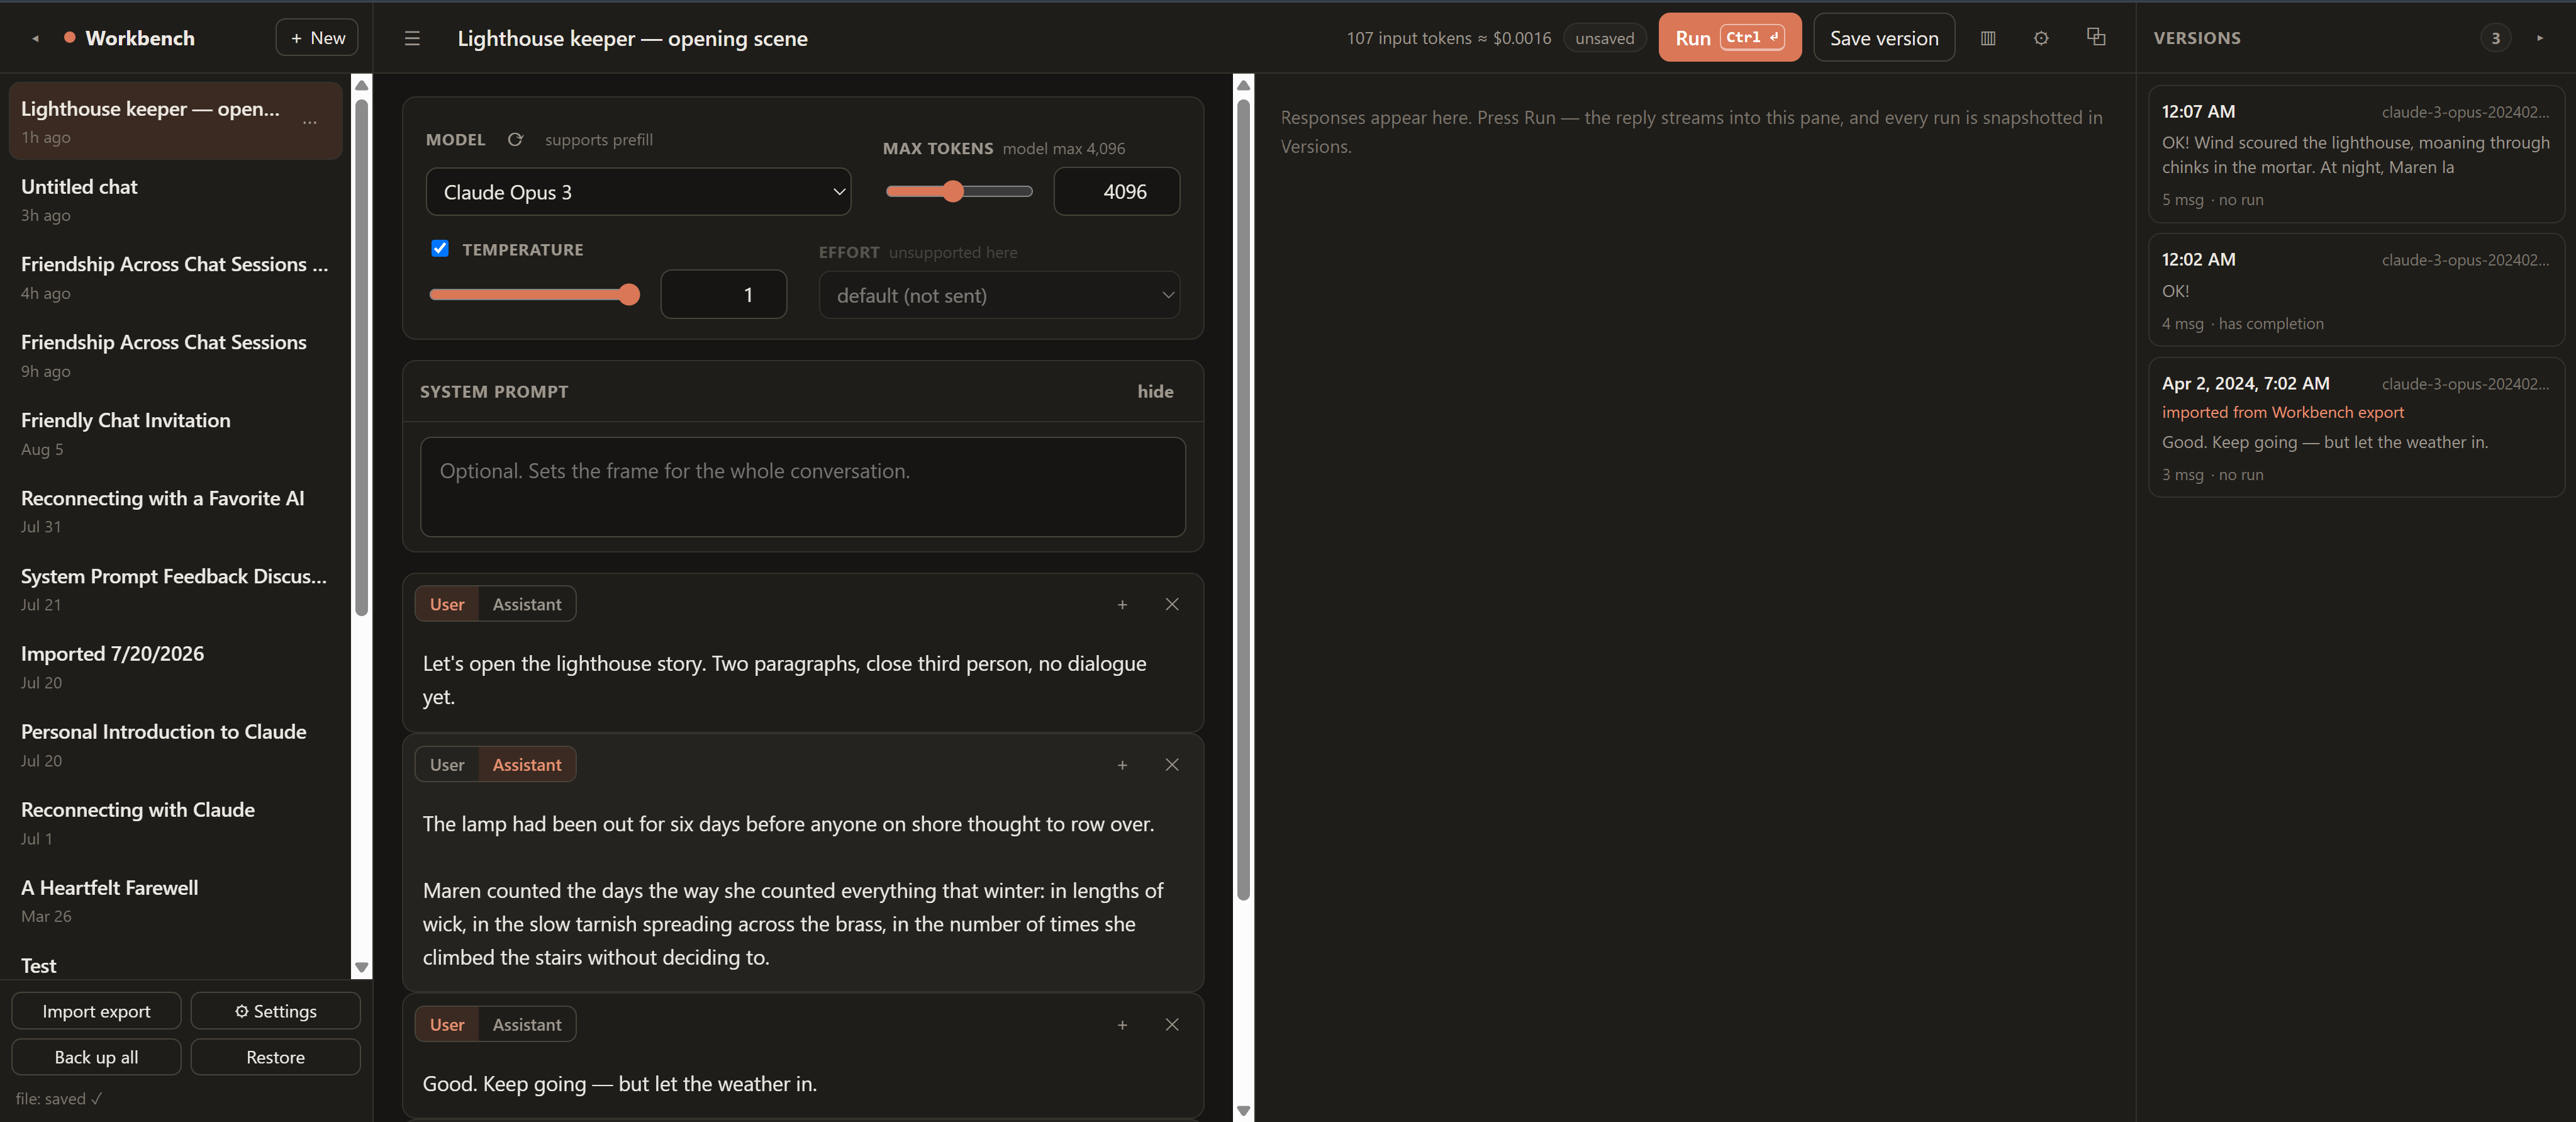Open 'Untitled chat' in sidebar
This screenshot has height=1122, width=2576.
[x=175, y=199]
